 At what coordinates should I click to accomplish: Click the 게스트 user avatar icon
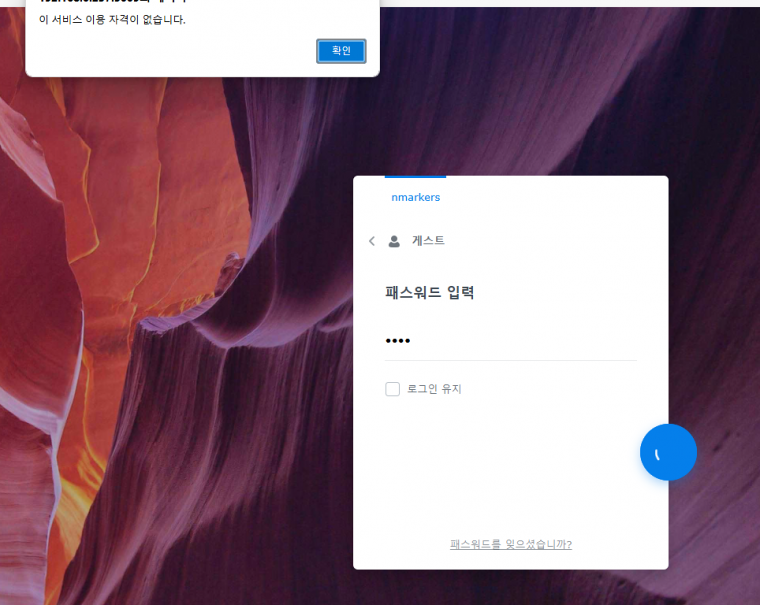[x=394, y=241]
